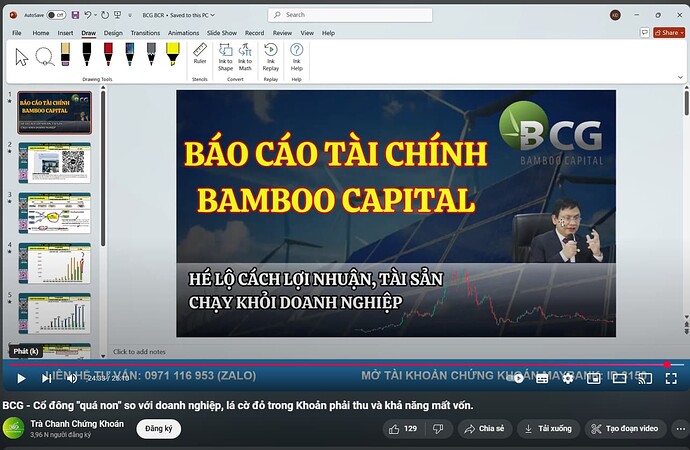Save the presentation with the floppy icon
690x450 pixels.
pyautogui.click(x=75, y=15)
